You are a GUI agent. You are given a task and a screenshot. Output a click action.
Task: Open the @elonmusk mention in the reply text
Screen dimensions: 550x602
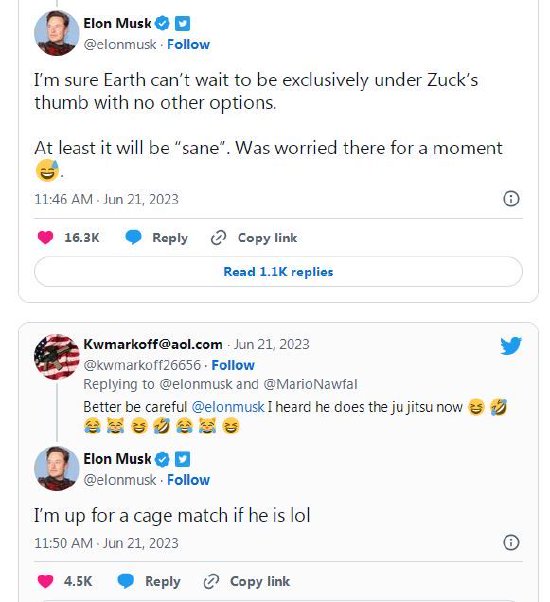pyautogui.click(x=228, y=407)
